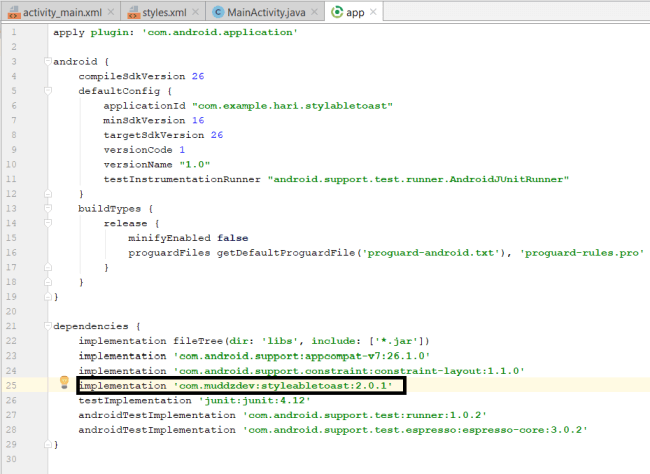Click the dependencies keyword on line 21
This screenshot has height=474, width=650.
(91, 326)
